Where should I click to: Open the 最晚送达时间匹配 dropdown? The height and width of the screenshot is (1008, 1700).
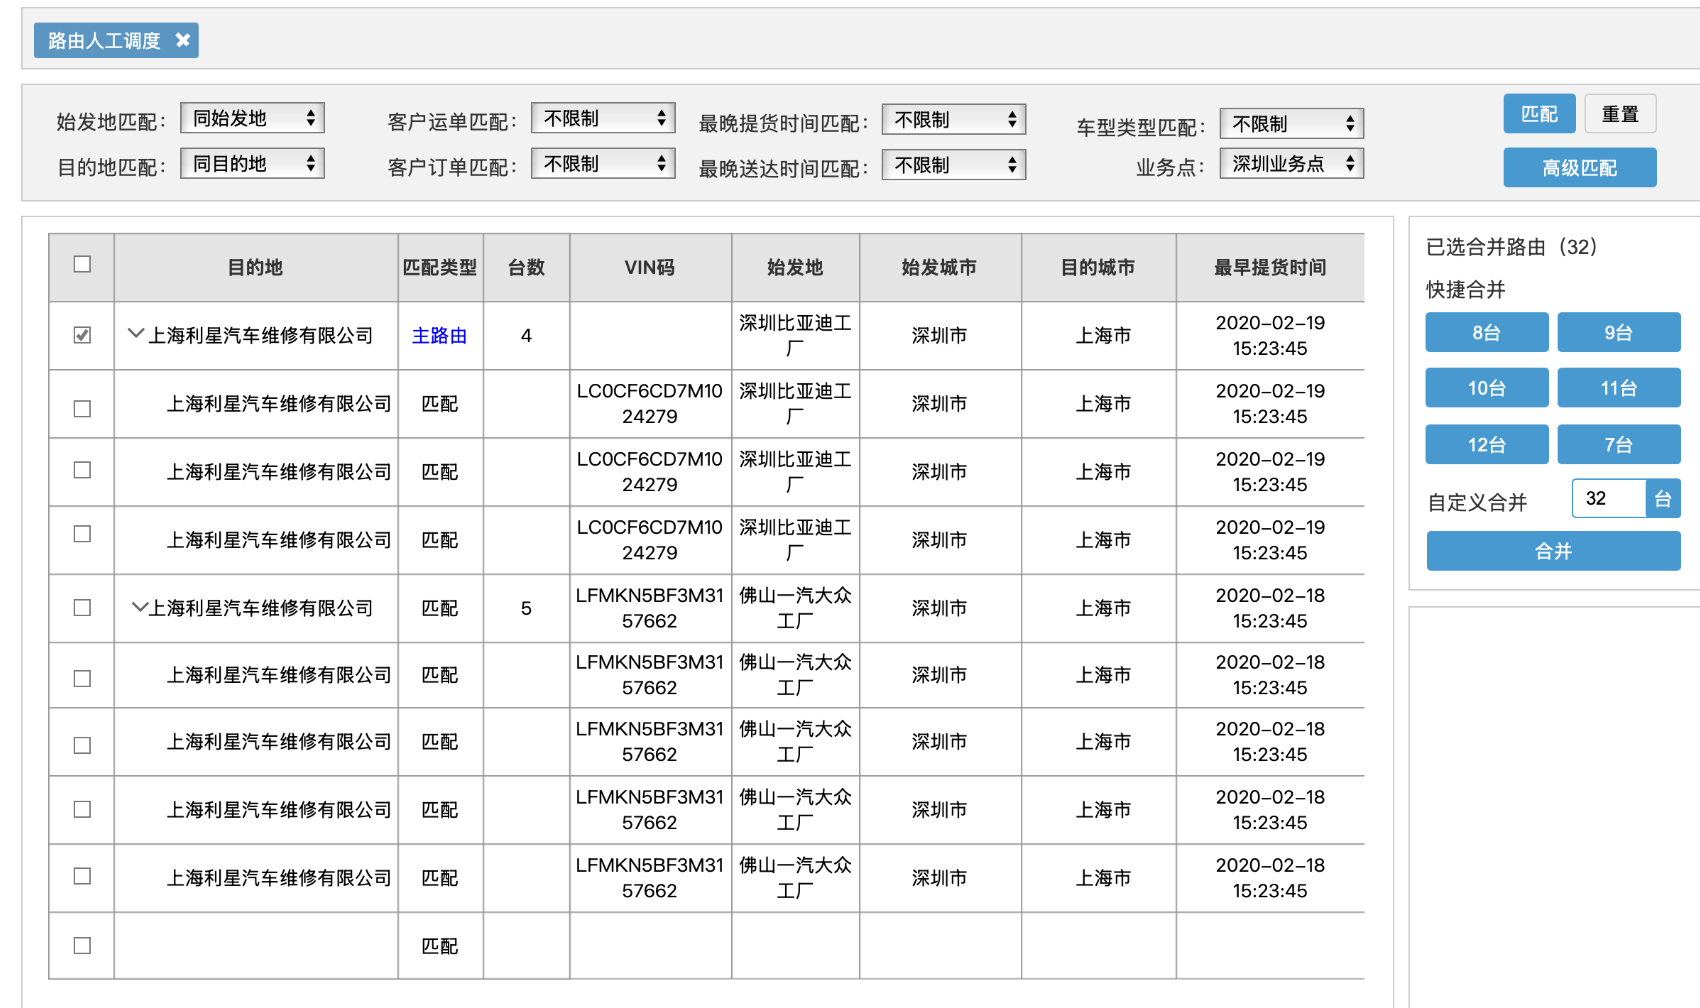coord(952,163)
